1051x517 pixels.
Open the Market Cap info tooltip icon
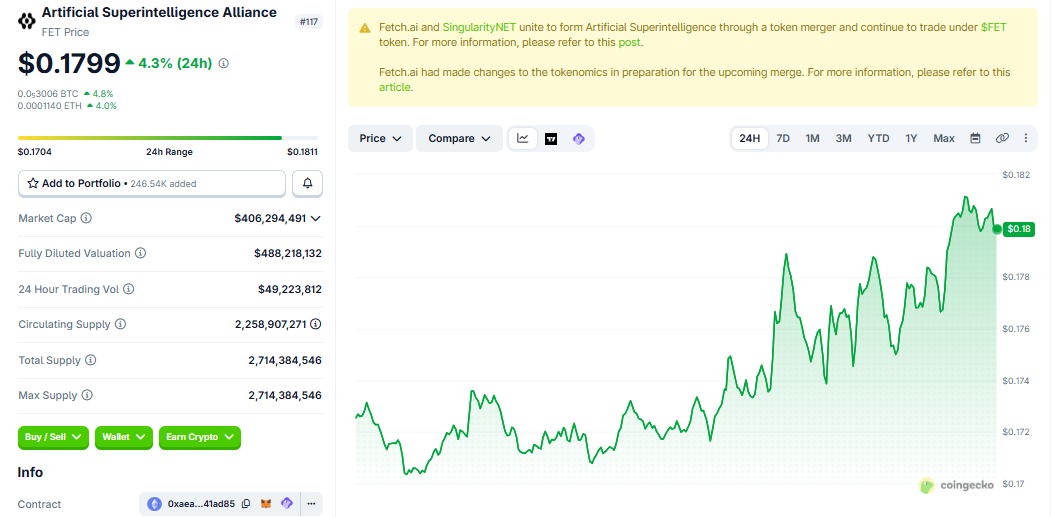point(86,218)
